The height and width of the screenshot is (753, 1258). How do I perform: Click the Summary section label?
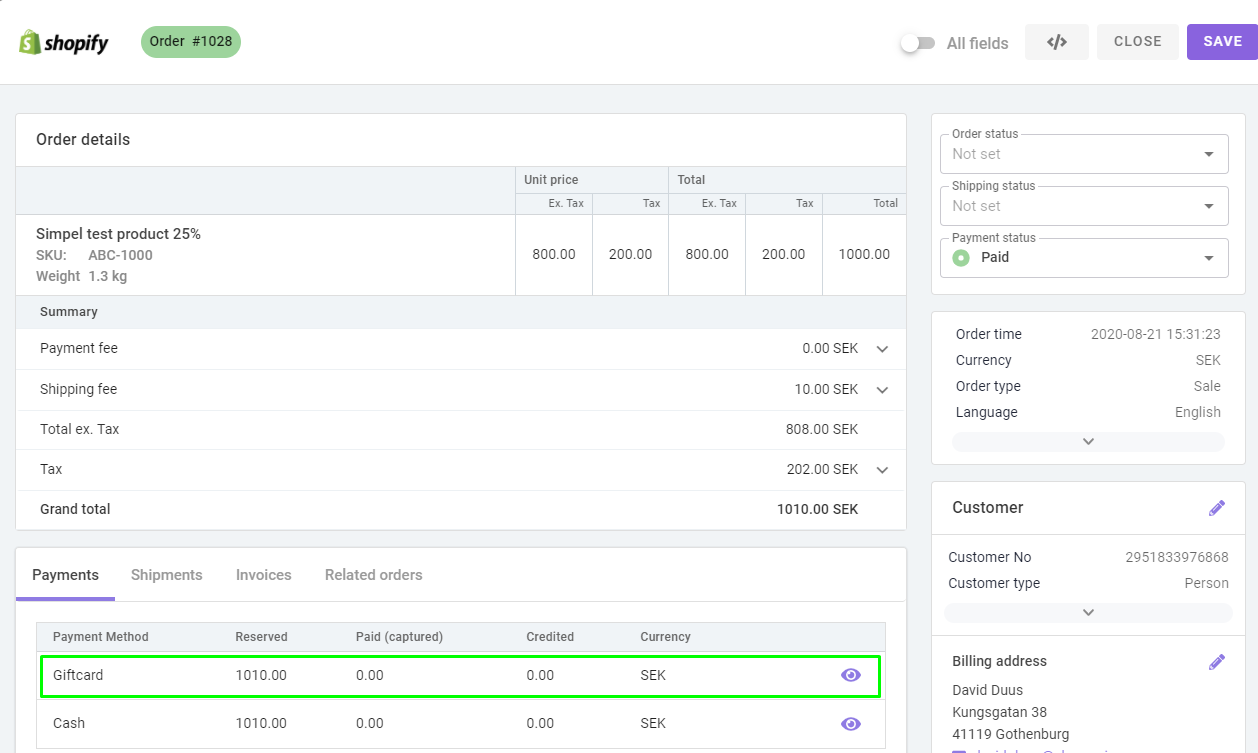(x=69, y=312)
